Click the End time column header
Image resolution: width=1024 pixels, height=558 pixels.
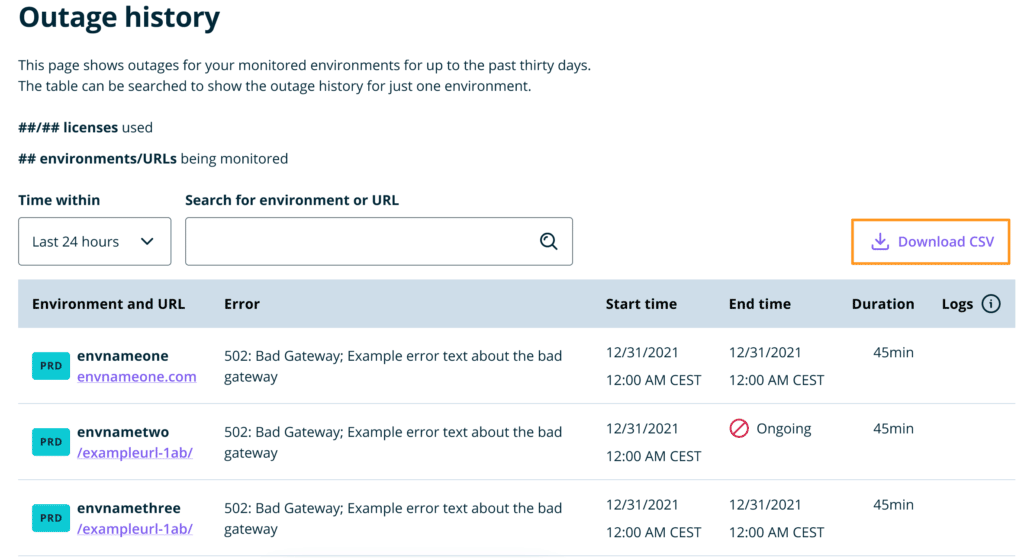point(759,304)
